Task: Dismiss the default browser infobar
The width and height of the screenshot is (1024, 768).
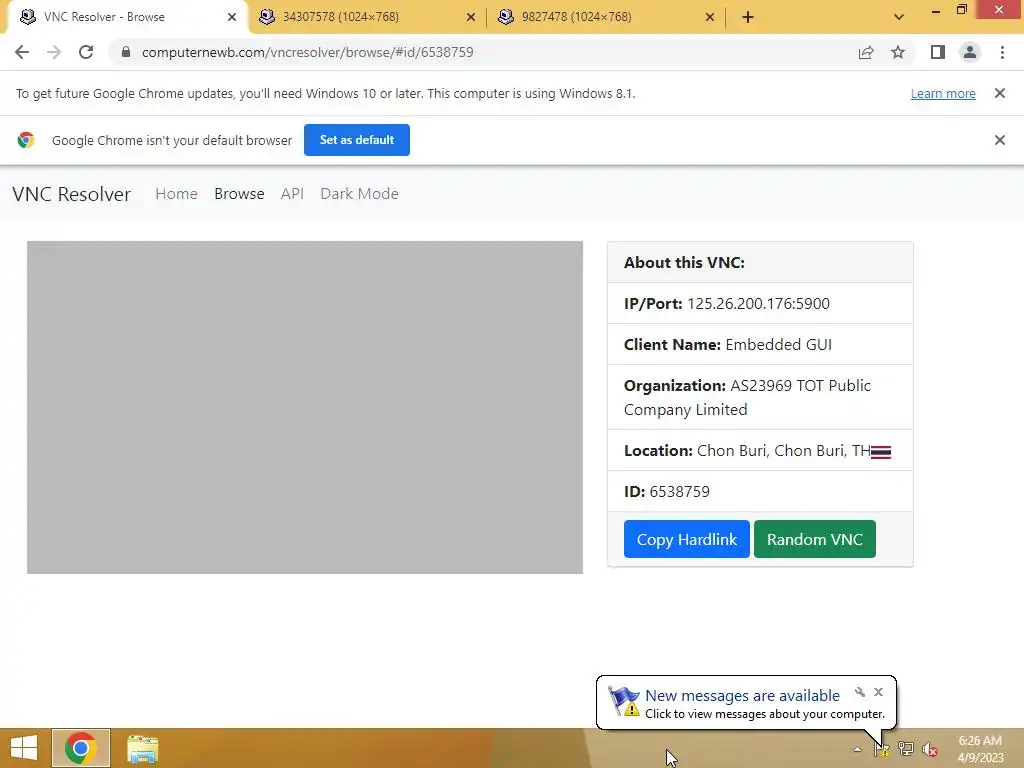Action: [999, 140]
